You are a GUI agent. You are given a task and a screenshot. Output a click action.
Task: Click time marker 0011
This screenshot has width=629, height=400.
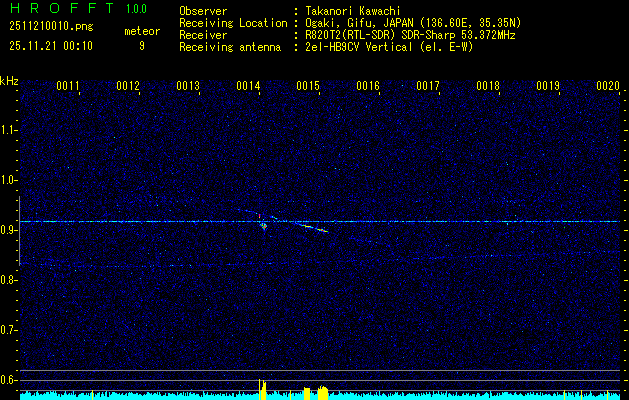click(68, 86)
